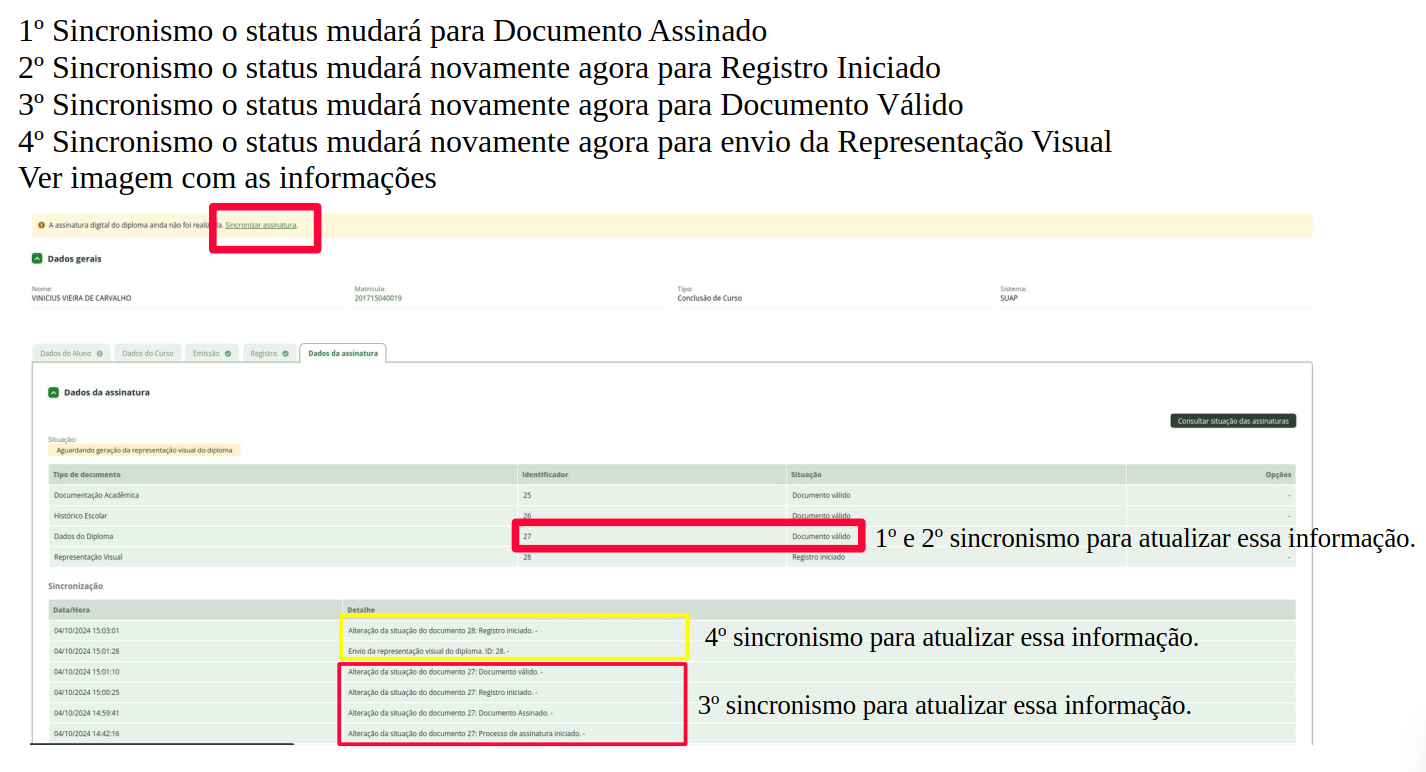Click the Tipo de documento column header
Image resolution: width=1426 pixels, height=772 pixels.
(x=87, y=474)
